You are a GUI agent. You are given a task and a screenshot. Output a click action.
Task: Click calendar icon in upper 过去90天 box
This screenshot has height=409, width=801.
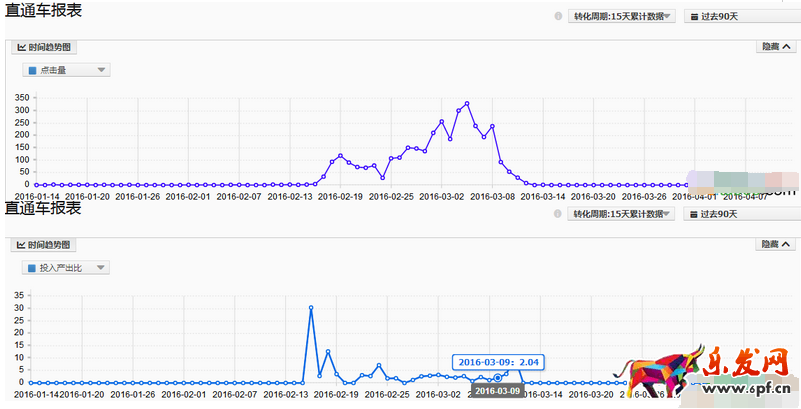(x=693, y=17)
